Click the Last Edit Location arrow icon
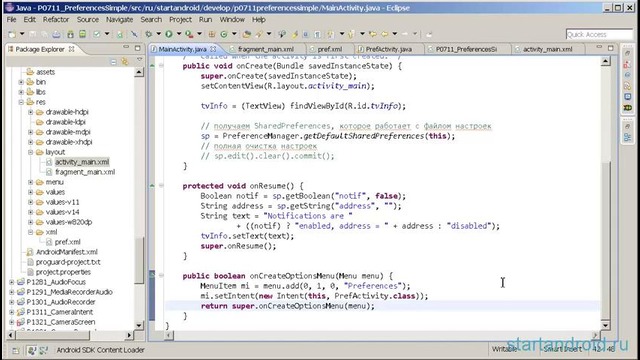The width and height of the screenshot is (640, 360). (373, 34)
